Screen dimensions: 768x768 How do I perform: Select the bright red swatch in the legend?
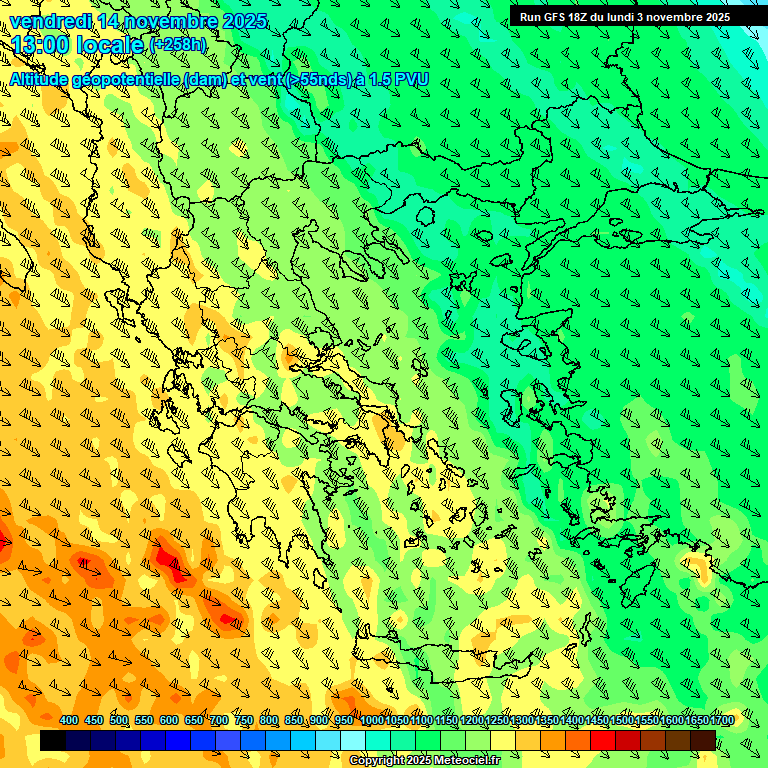pos(603,741)
